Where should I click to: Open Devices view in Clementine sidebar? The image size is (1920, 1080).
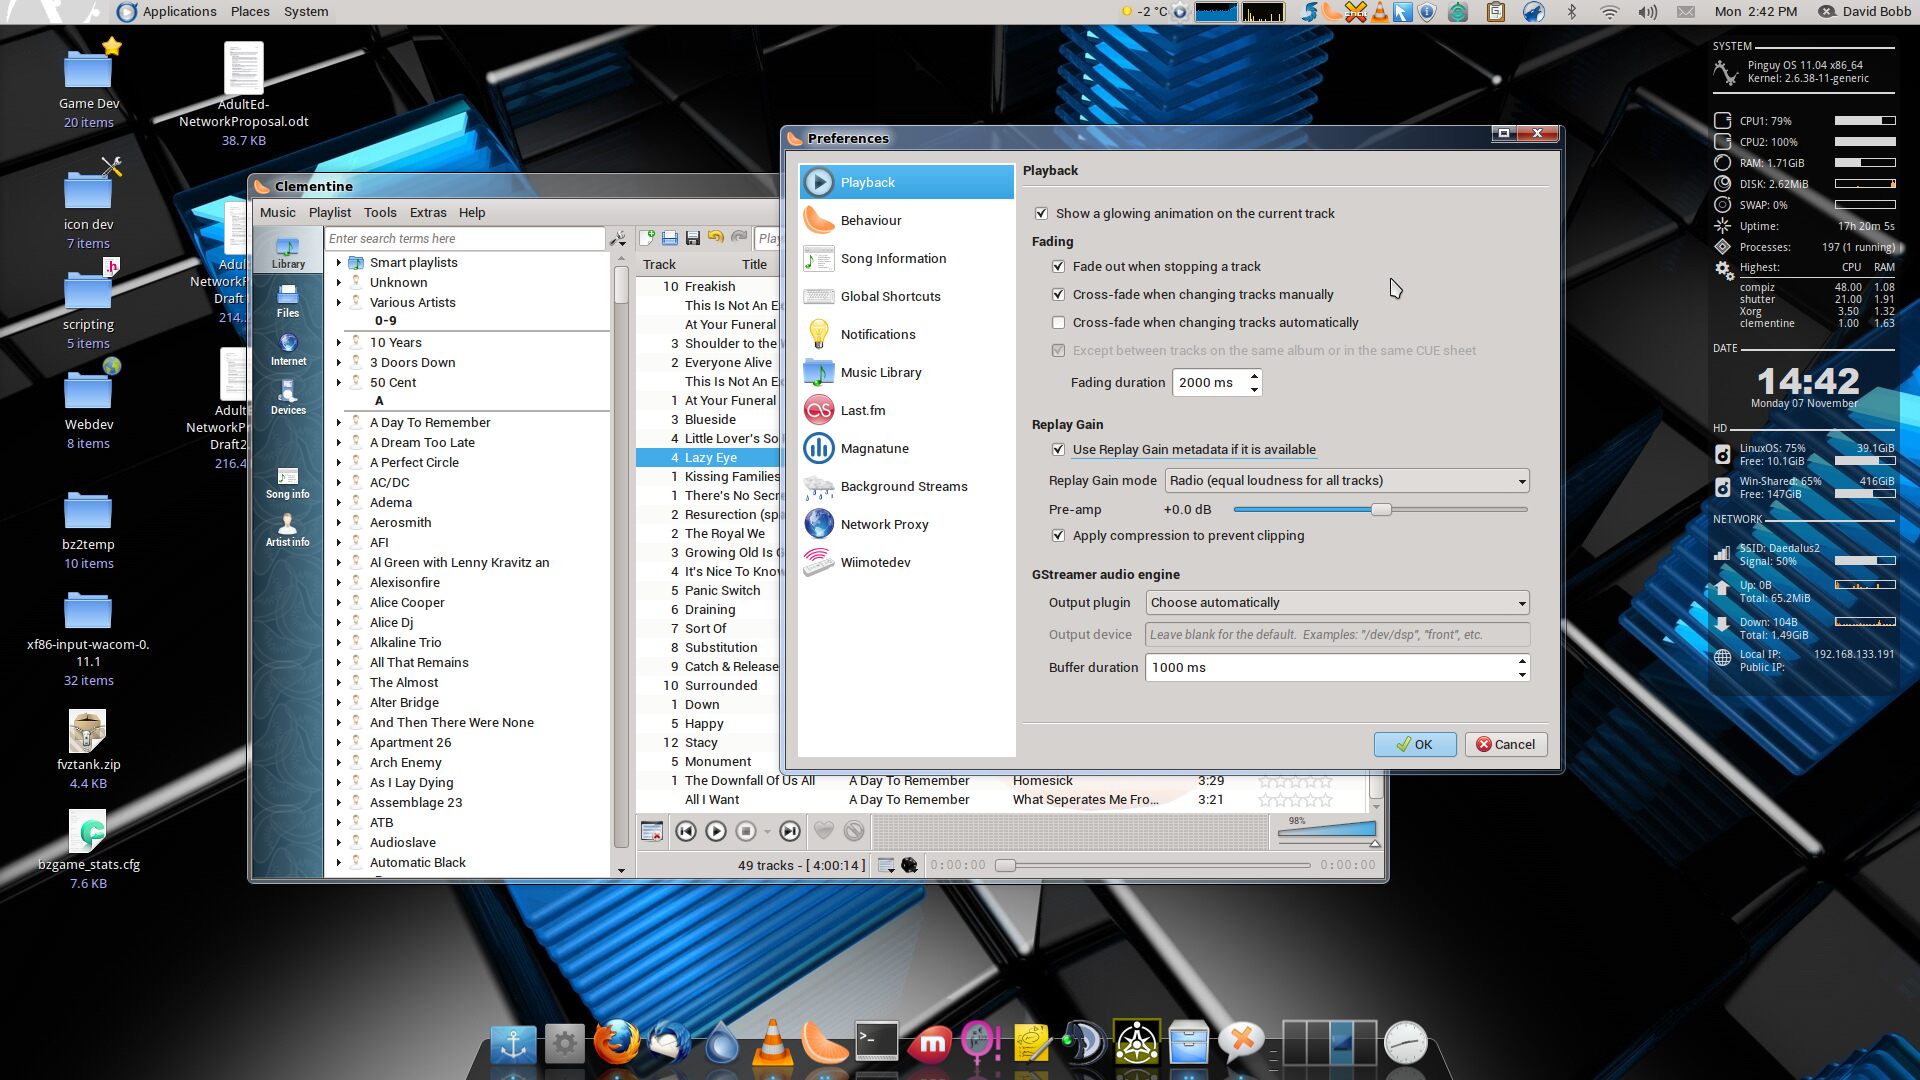tap(288, 398)
